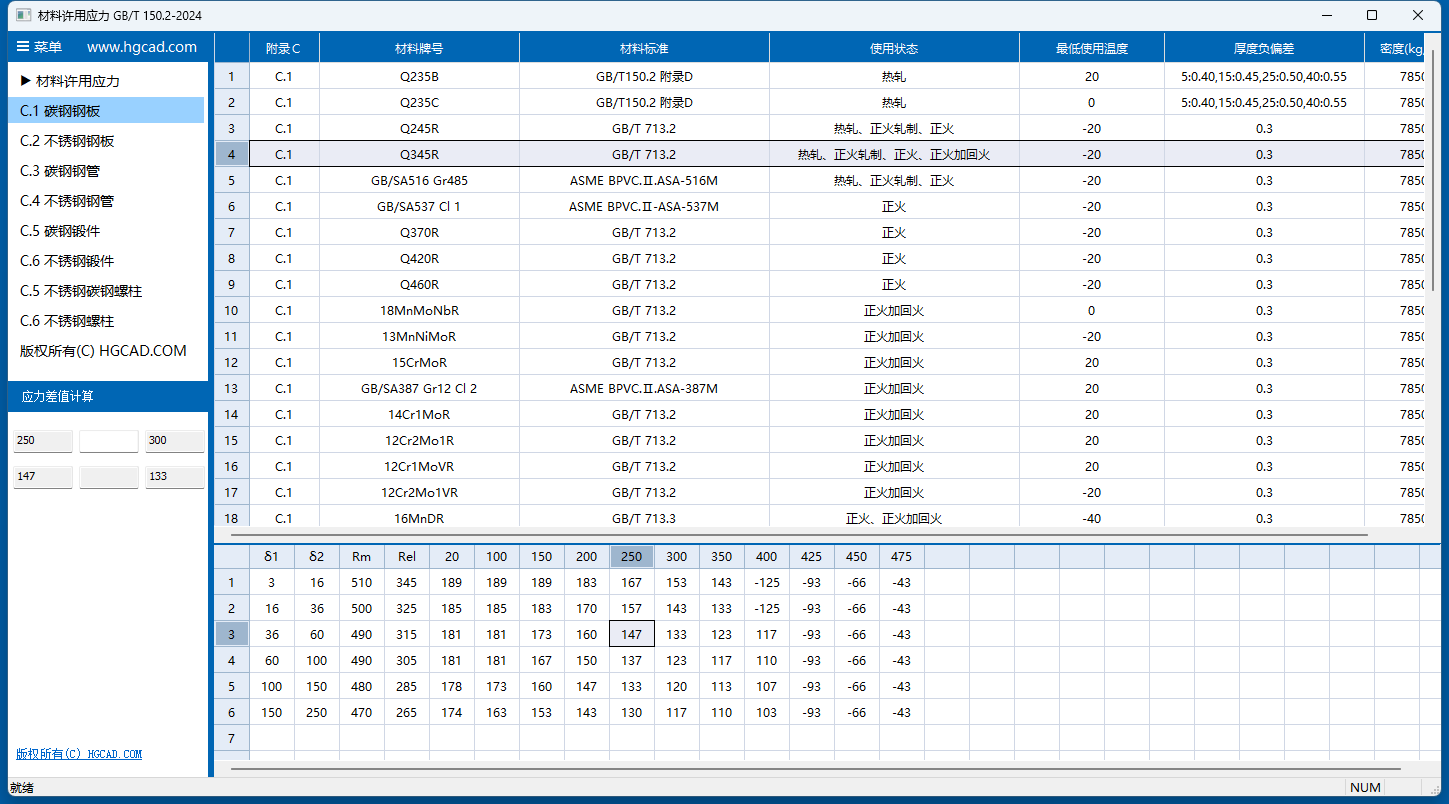1449x804 pixels.
Task: Click the 应力差值计算 panel header
Action: (x=58, y=396)
